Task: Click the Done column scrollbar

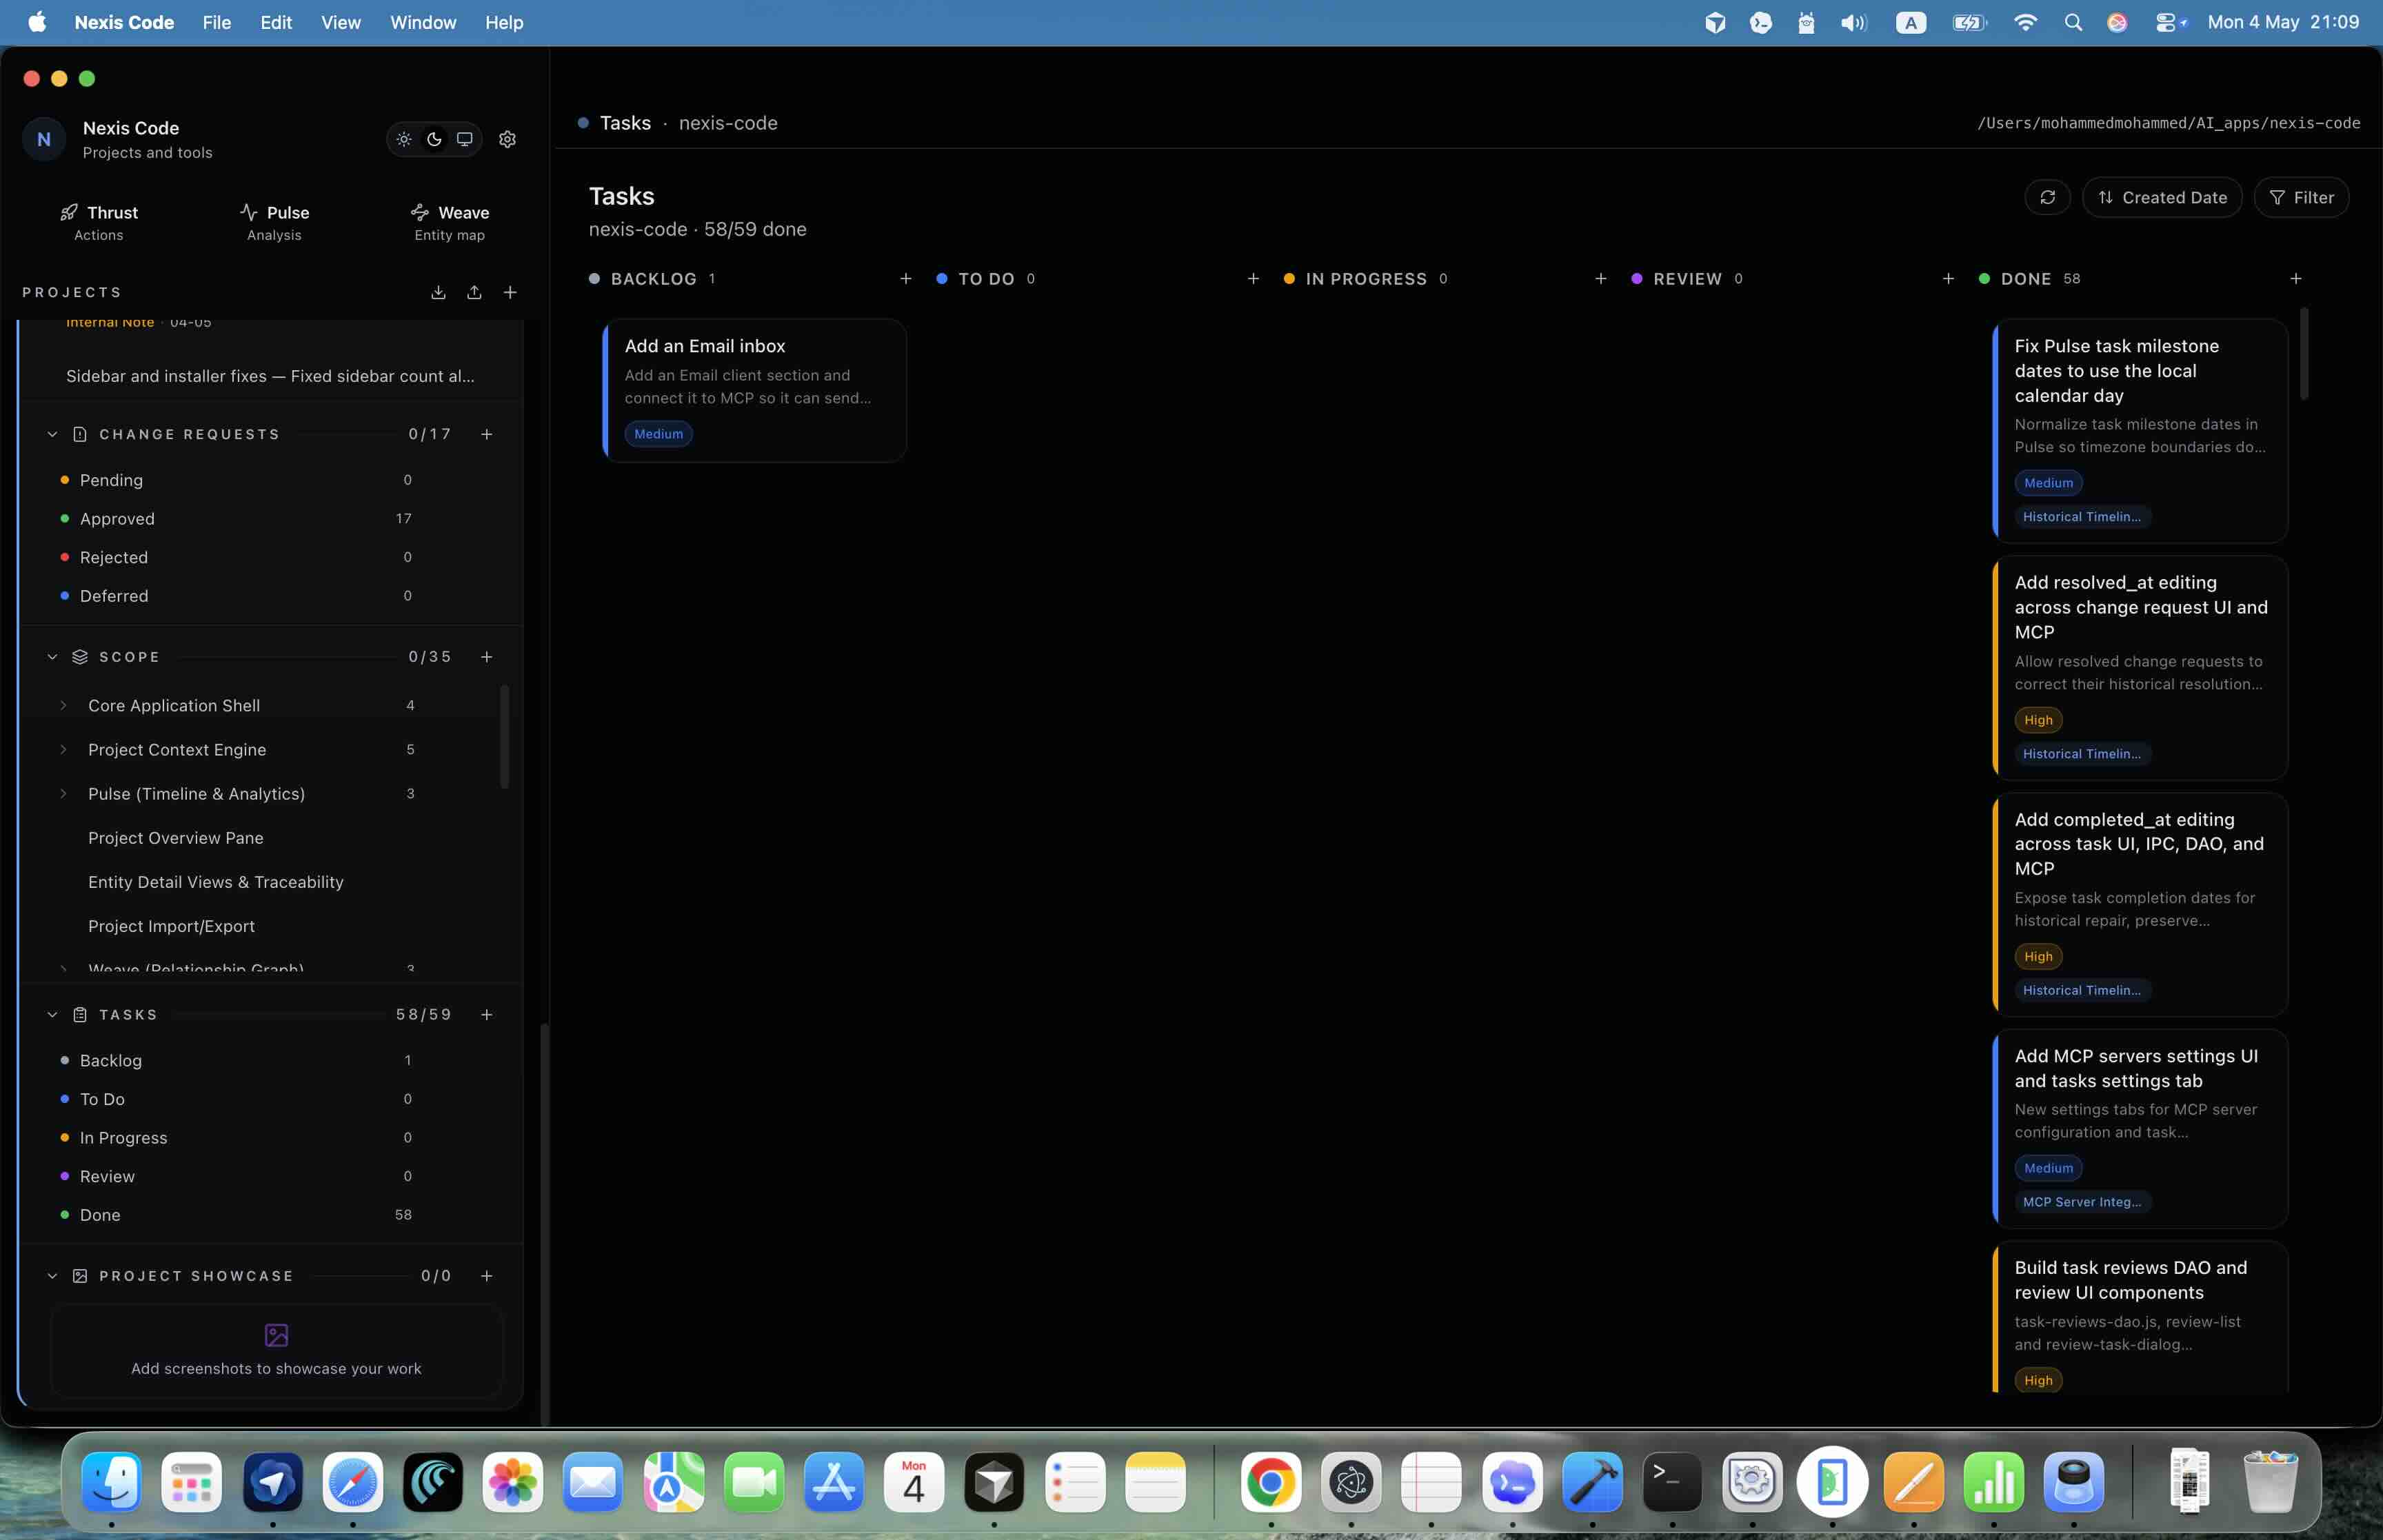Action: click(2304, 354)
